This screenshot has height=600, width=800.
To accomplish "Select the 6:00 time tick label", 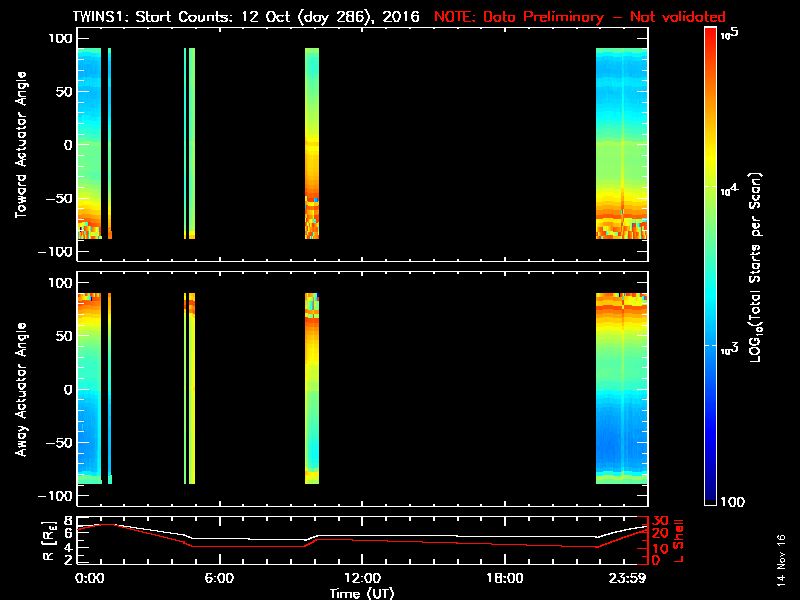I will [x=219, y=578].
